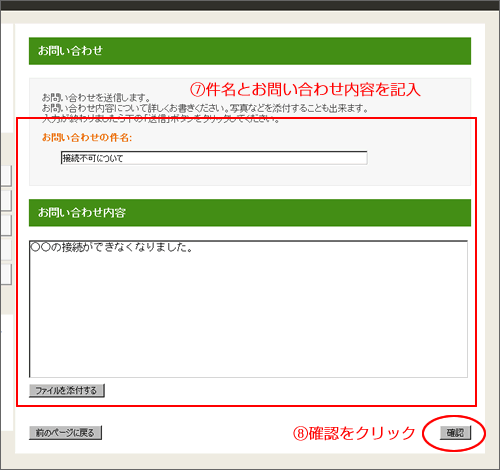Focus the お問い合わせの件名 subject field
Screen dimensions: 500x470
(214, 158)
